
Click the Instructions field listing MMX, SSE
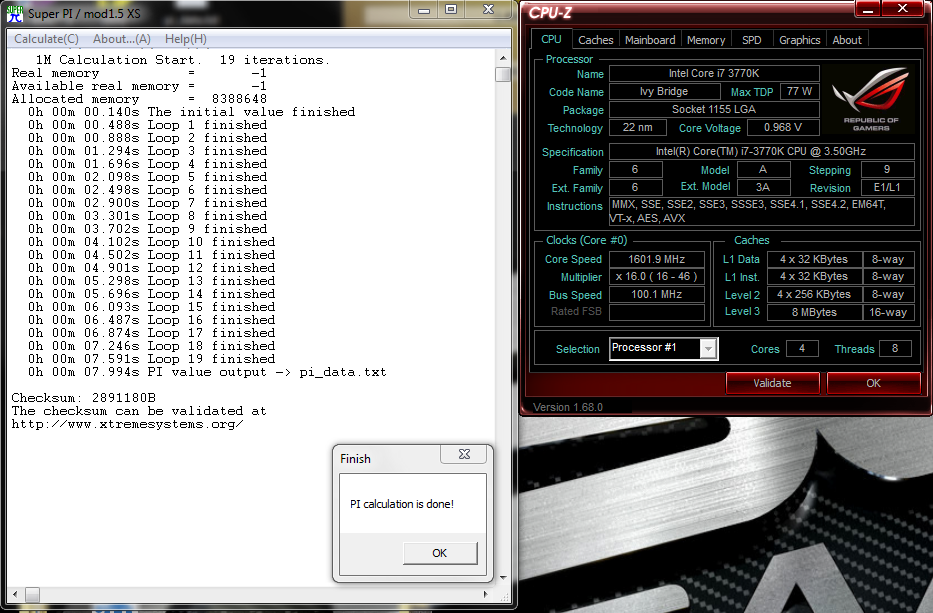(761, 211)
